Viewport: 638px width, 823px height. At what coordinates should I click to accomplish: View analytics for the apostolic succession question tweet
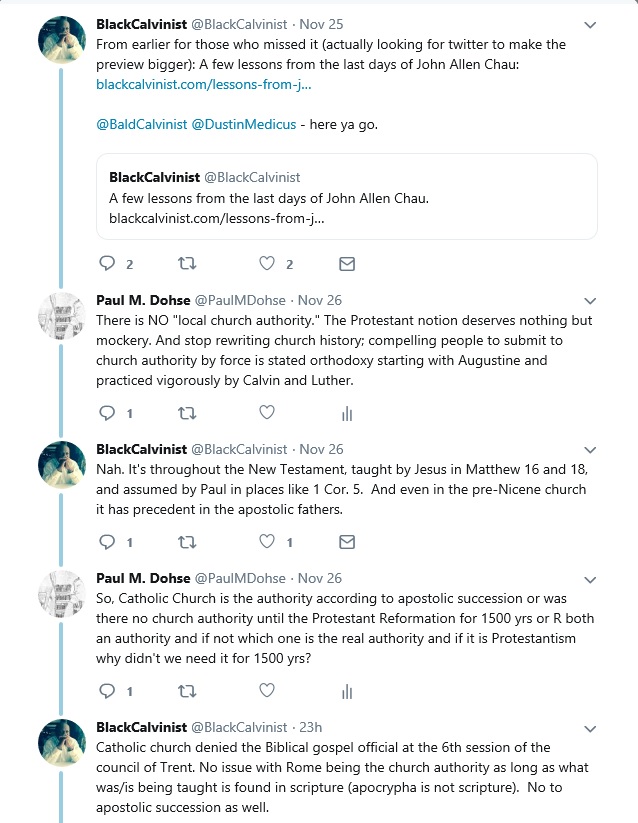pos(347,691)
